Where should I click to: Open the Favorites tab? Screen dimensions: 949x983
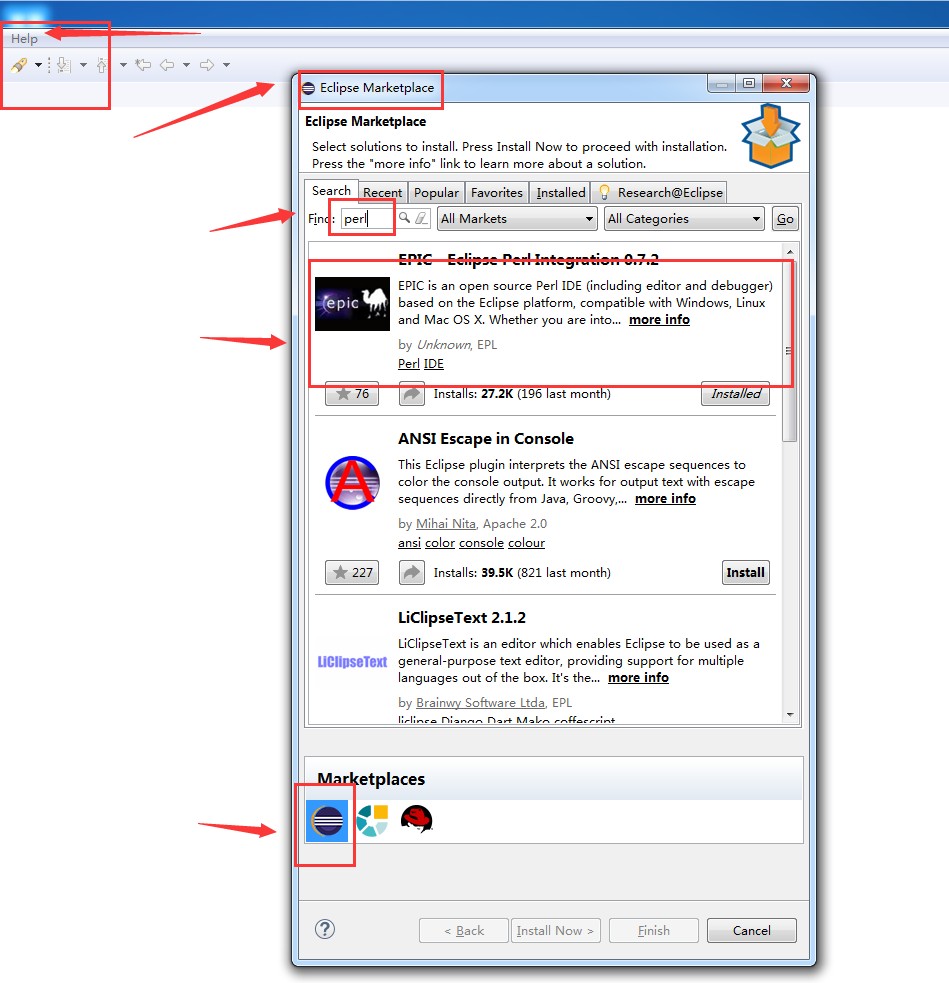point(496,192)
